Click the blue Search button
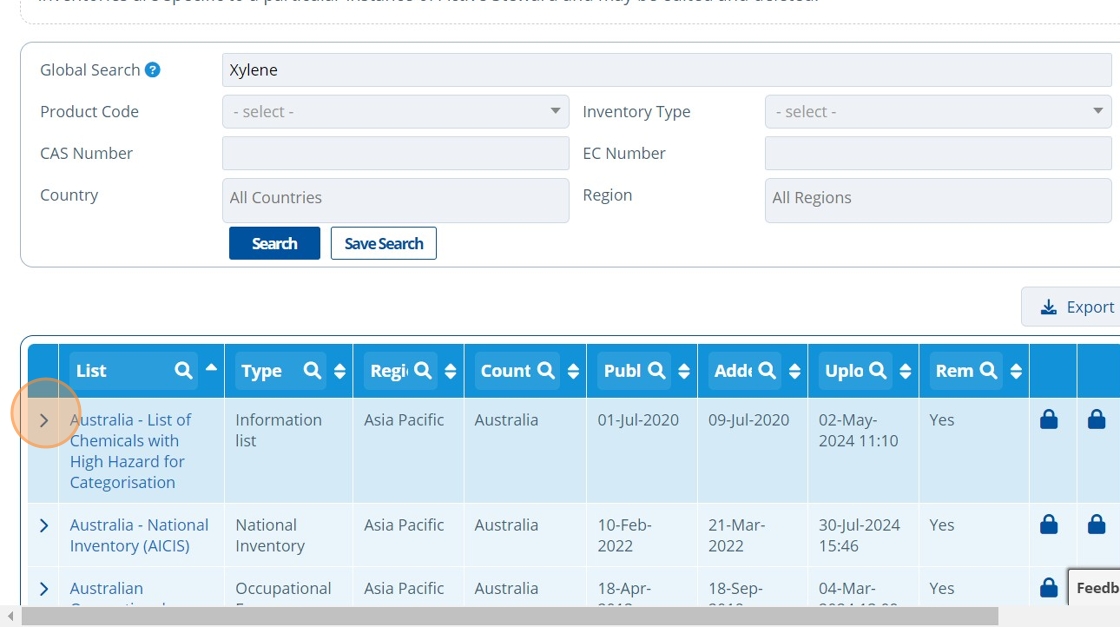 (x=274, y=244)
